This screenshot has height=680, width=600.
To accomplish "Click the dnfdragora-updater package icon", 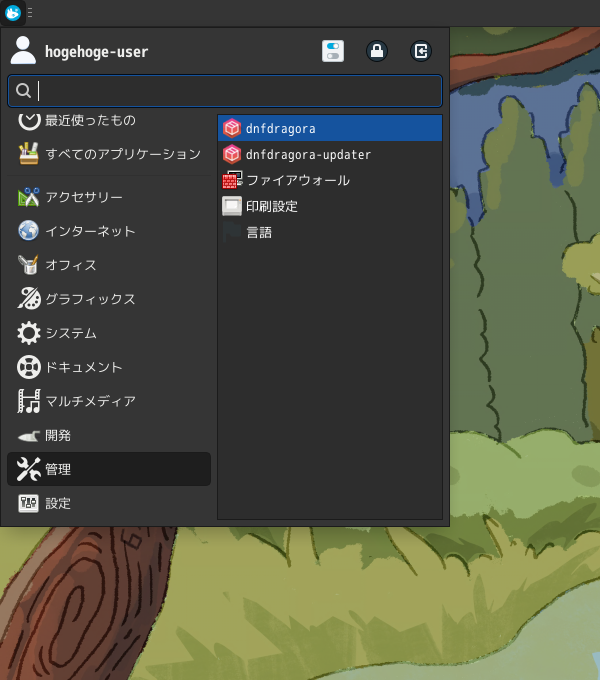I will [232, 154].
